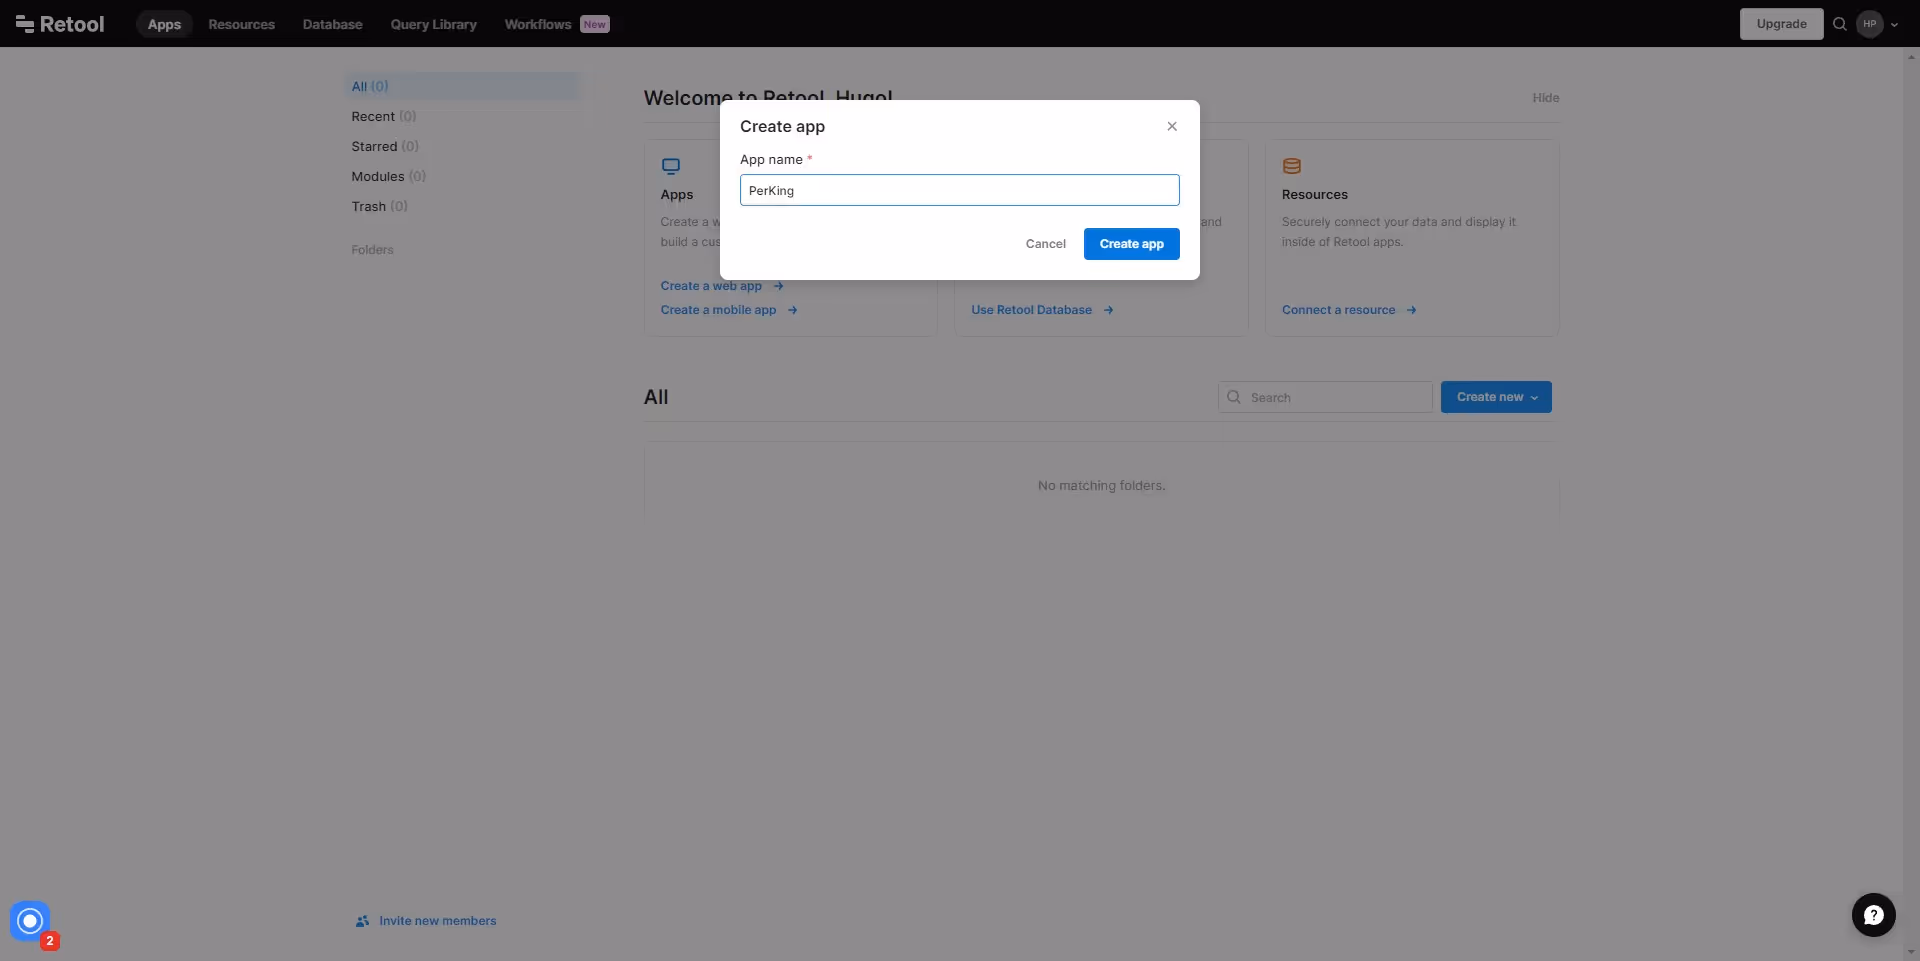
Task: Click Create a web app link
Action: tap(711, 286)
